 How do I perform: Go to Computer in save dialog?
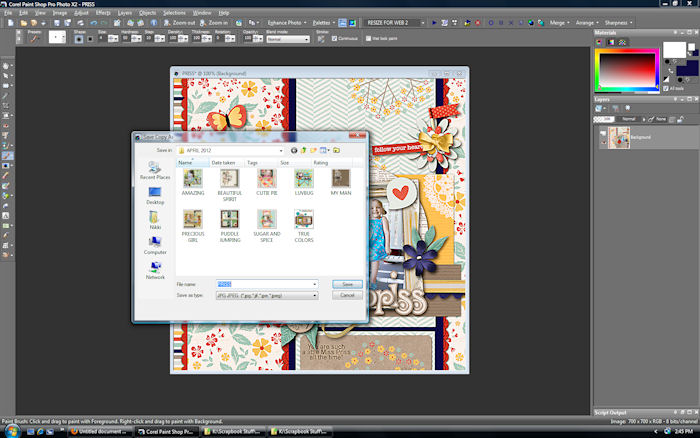click(155, 246)
